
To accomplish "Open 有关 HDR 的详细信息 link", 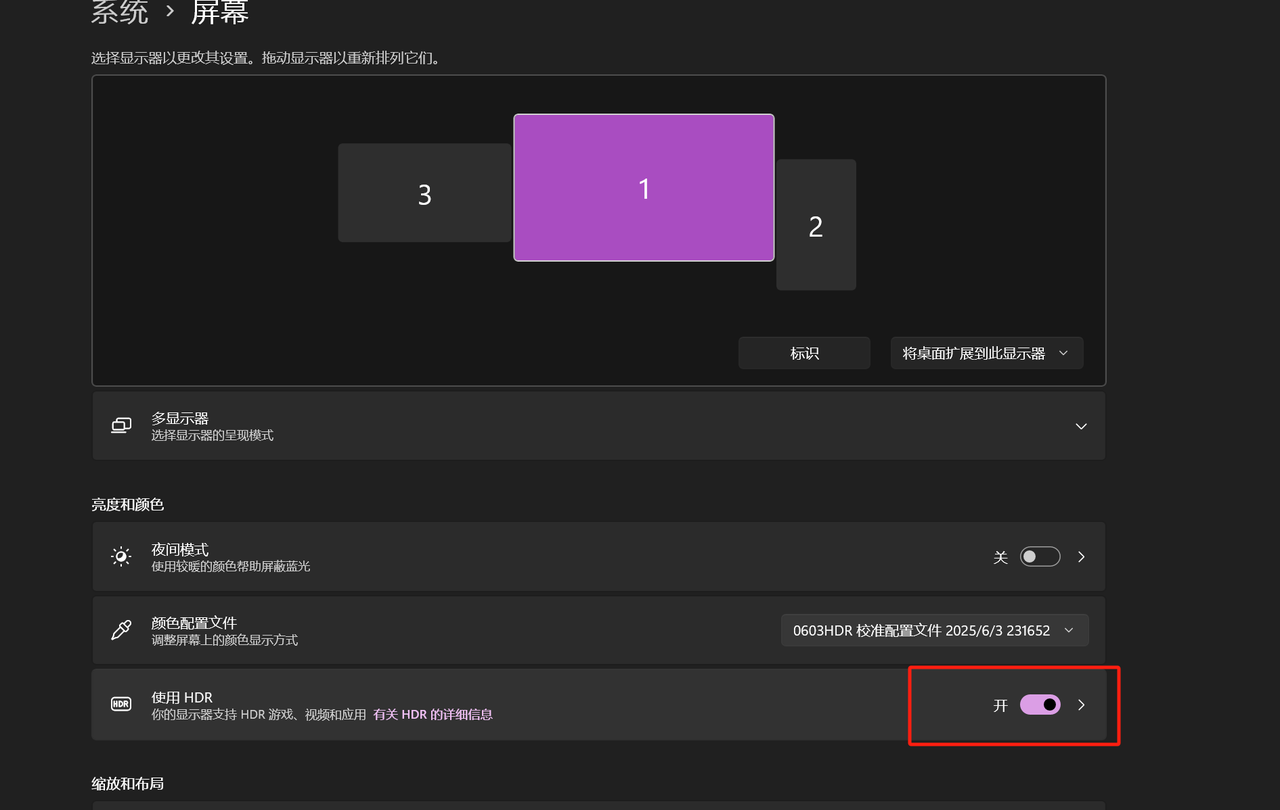I will click(x=432, y=713).
